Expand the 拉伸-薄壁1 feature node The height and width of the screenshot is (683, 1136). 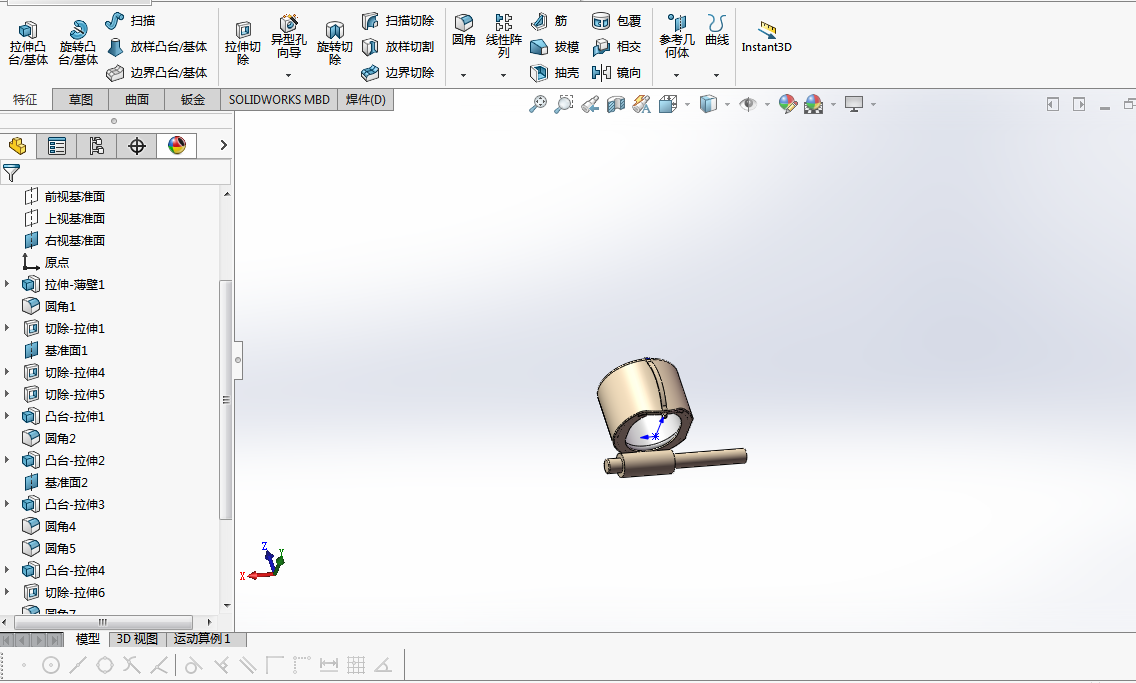click(x=7, y=284)
